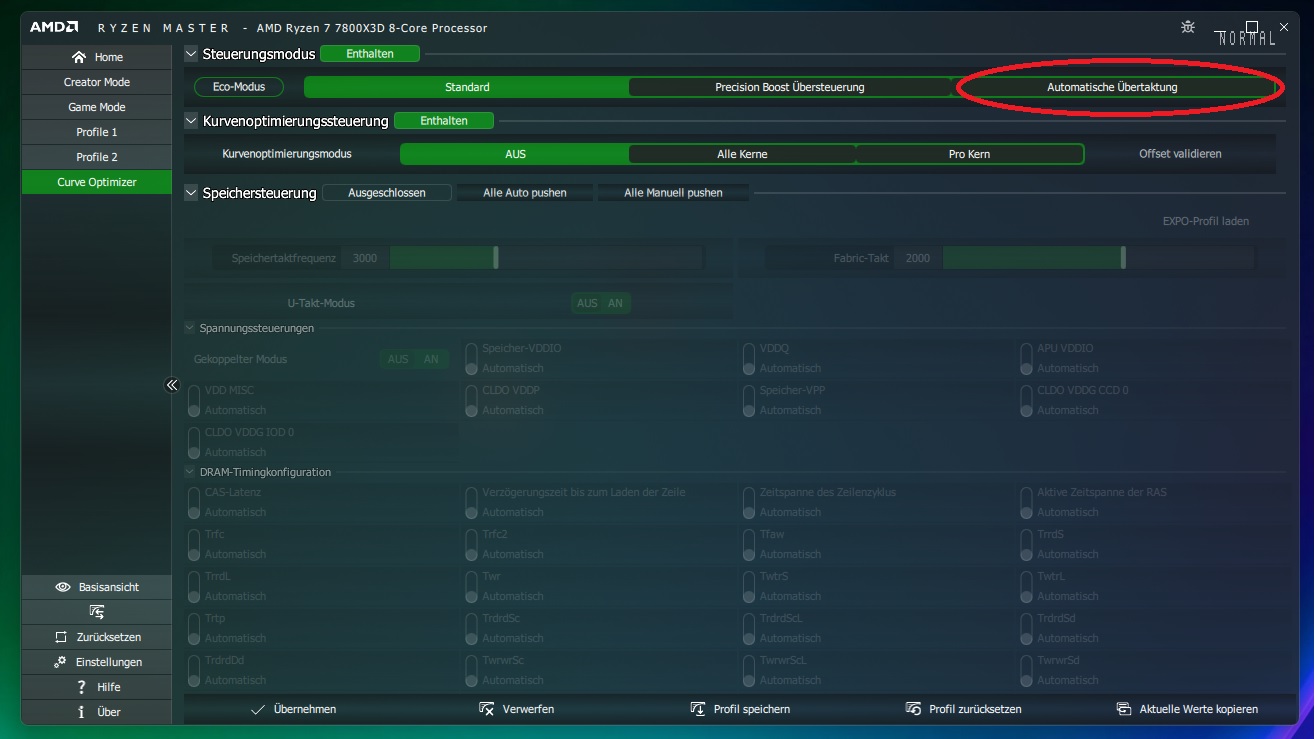The image size is (1315, 739).
Task: Click EXPO-Profil laden
Action: (x=1206, y=221)
